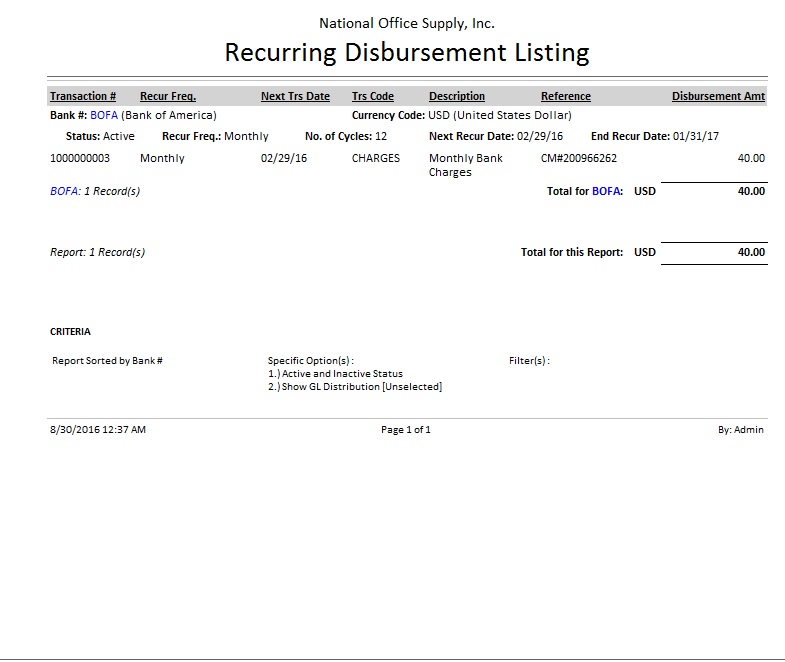Screen dimensions: 785x662
Task: Select the italic "BOFA: 1 Record(s)" text
Action: tap(95, 191)
